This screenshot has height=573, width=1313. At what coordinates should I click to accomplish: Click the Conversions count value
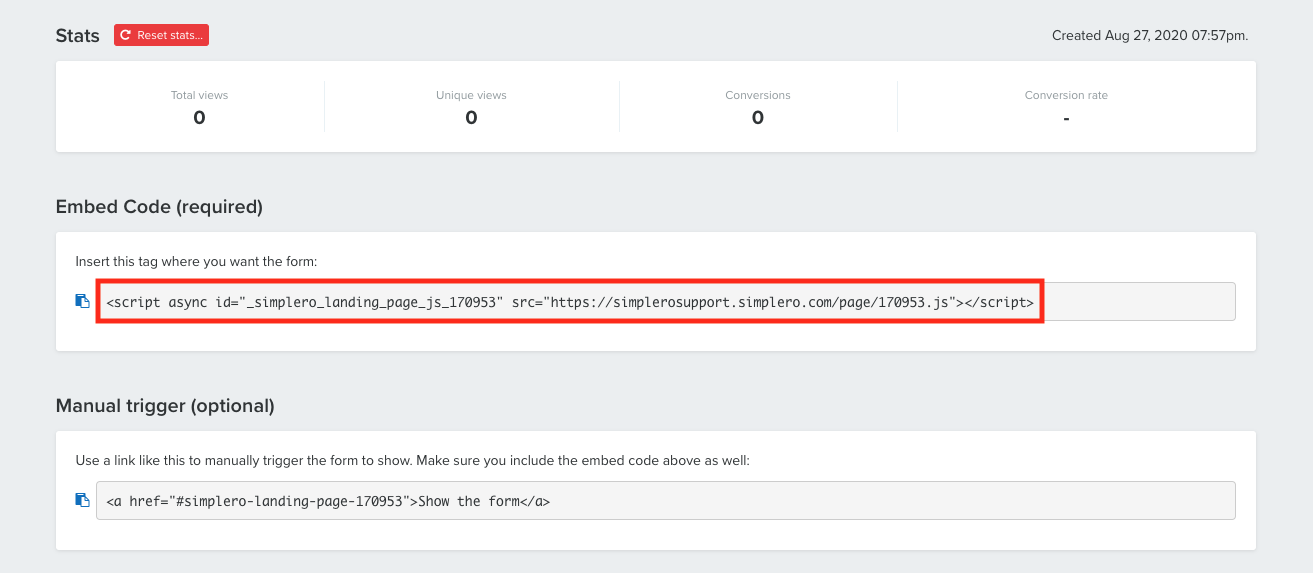pyautogui.click(x=758, y=118)
